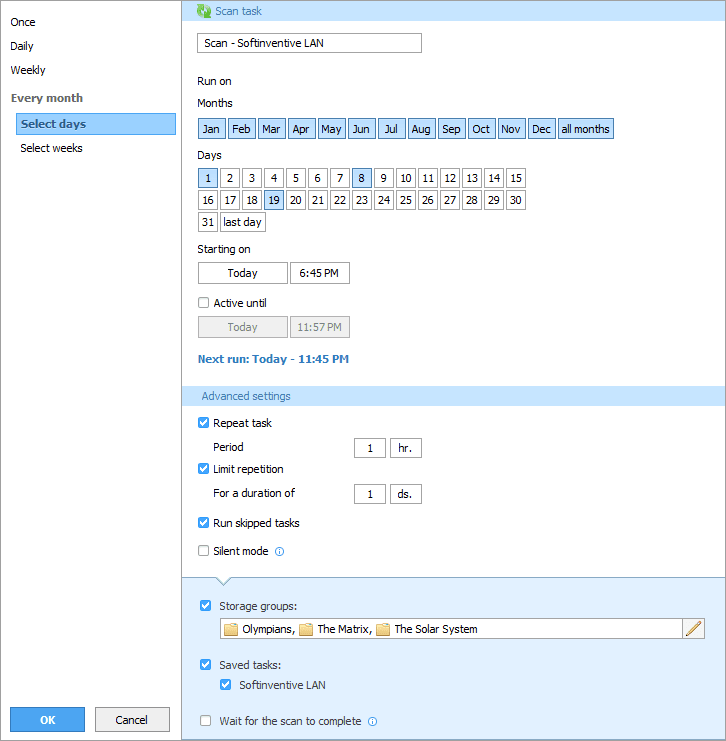Toggle day 15 in the Days grid
The image size is (726, 741).
coord(516,178)
